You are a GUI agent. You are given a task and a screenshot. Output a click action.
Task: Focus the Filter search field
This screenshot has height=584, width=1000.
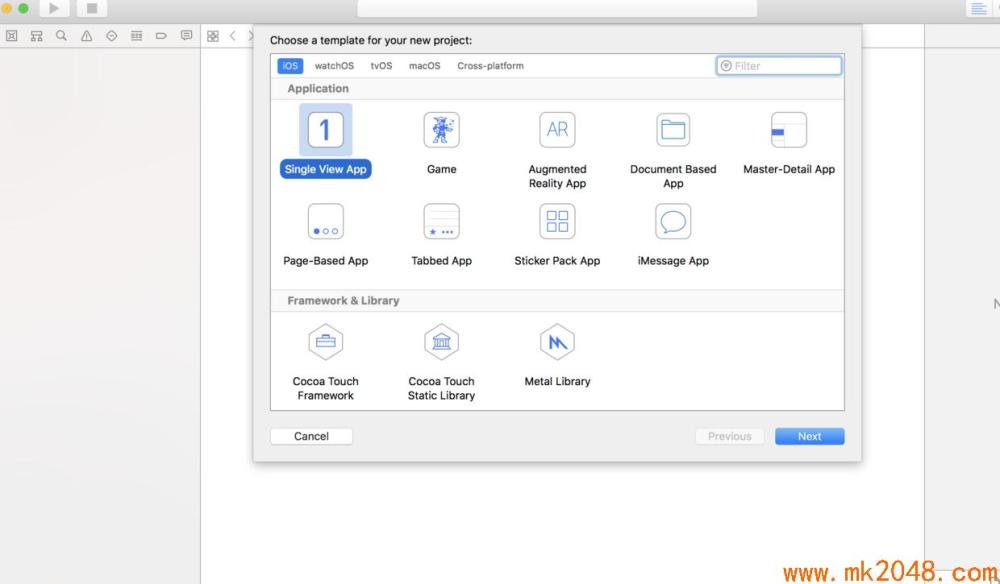pos(779,66)
